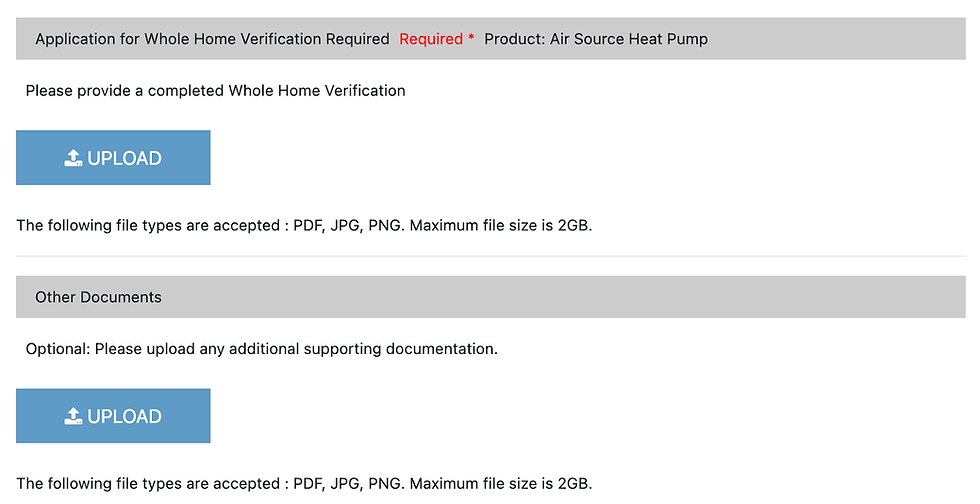980x504 pixels.
Task: Select the Product: Air Source Heat Pump text
Action: click(596, 39)
